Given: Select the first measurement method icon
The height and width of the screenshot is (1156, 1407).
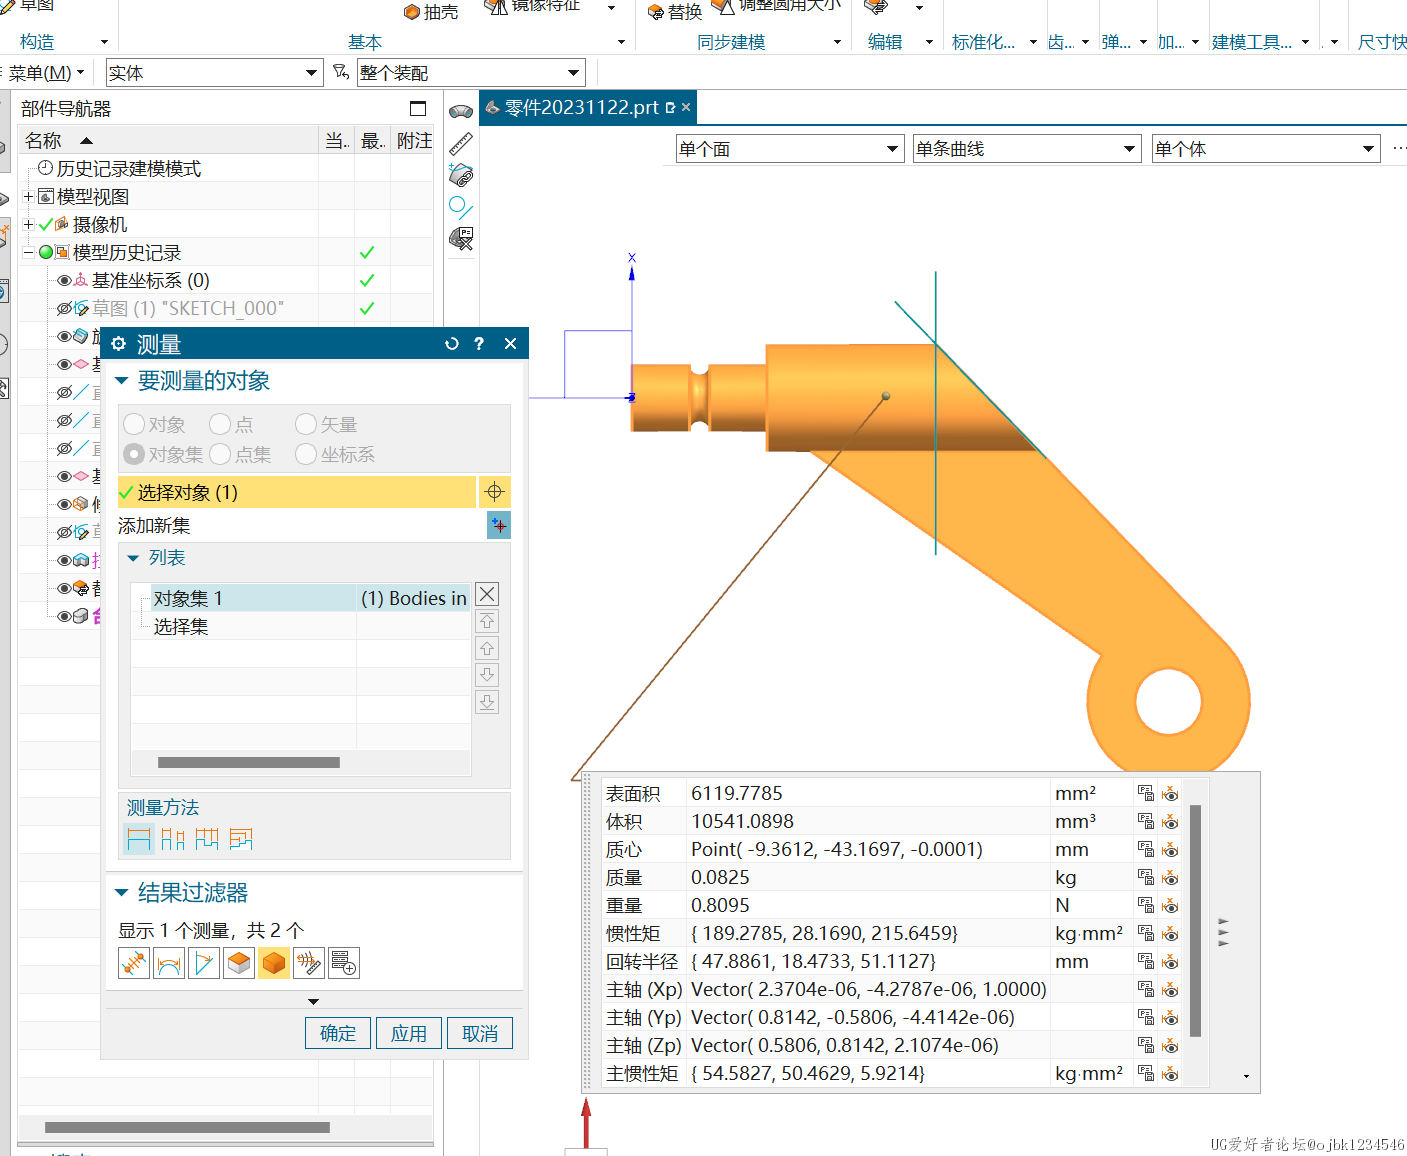Looking at the screenshot, I should tap(139, 839).
